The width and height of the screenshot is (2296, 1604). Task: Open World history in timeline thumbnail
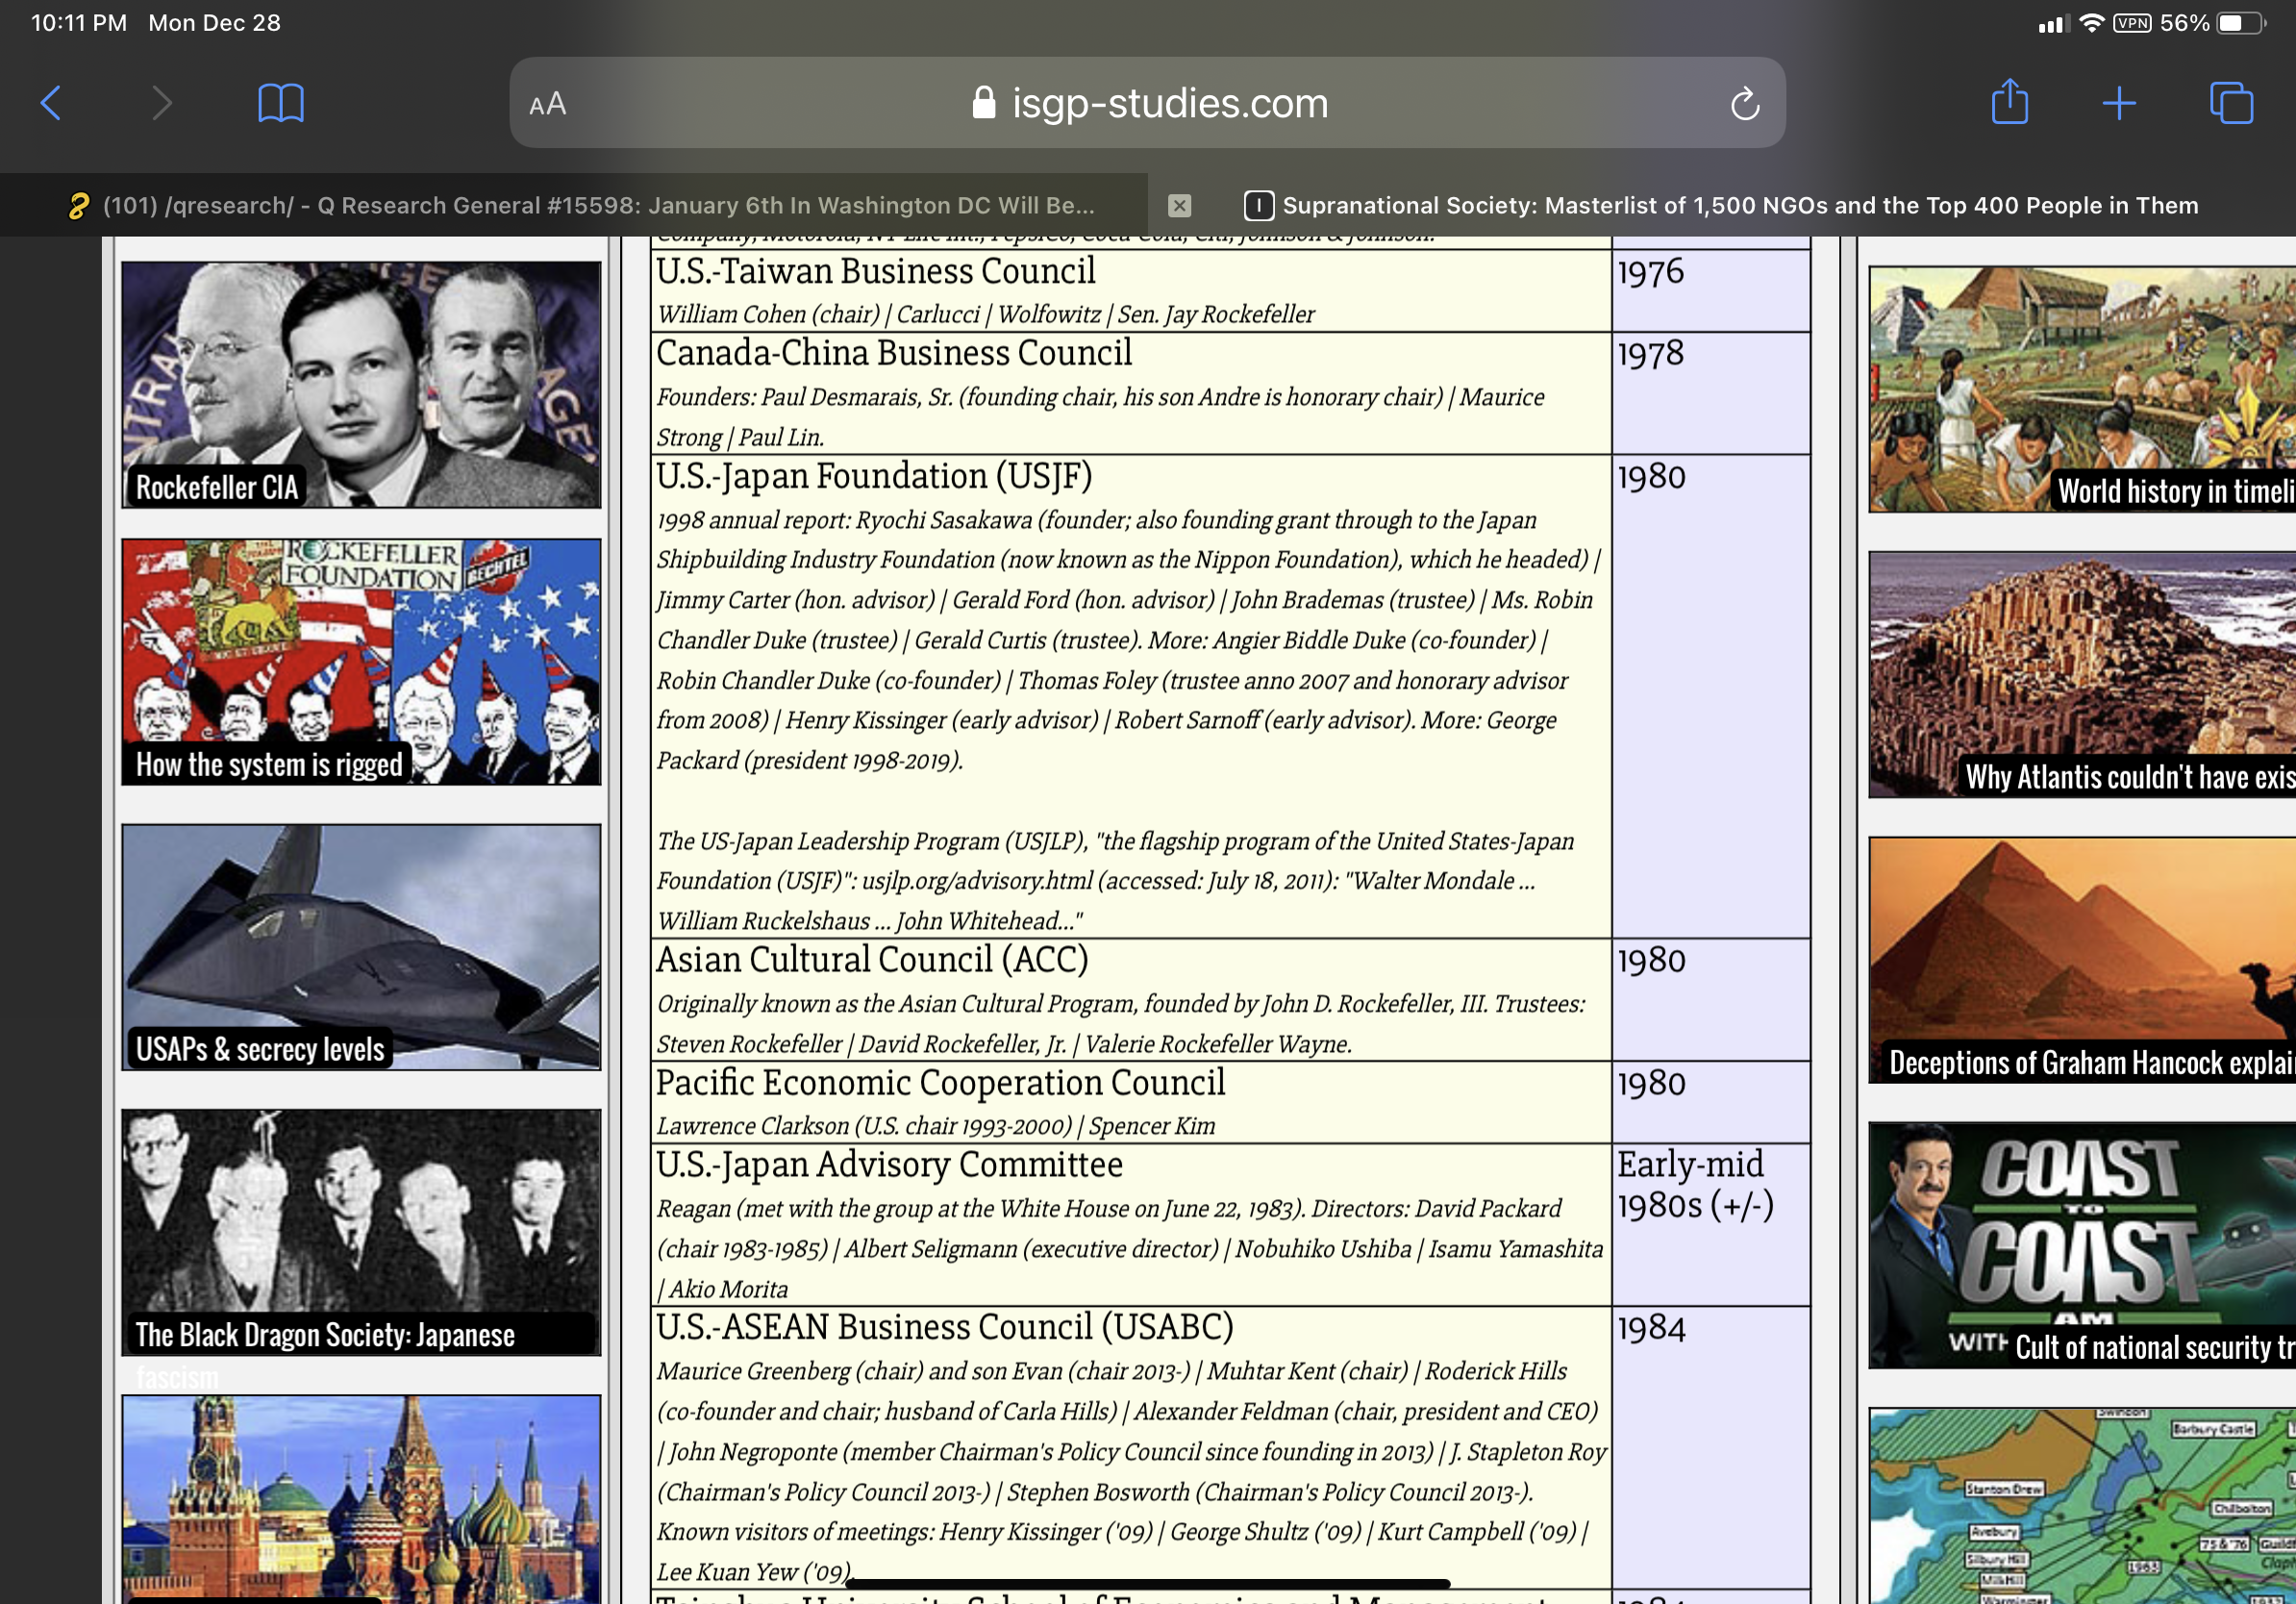coord(2082,389)
